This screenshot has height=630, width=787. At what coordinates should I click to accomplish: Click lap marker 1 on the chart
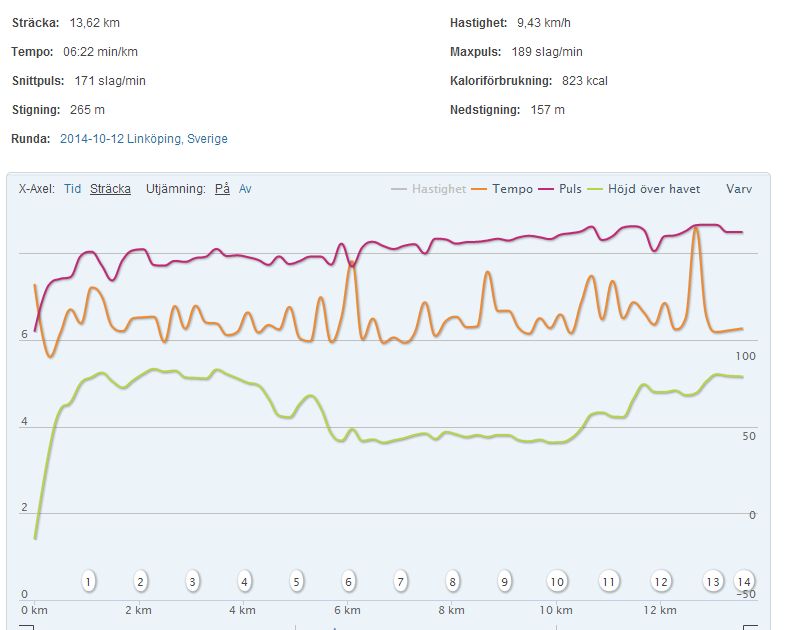click(89, 581)
